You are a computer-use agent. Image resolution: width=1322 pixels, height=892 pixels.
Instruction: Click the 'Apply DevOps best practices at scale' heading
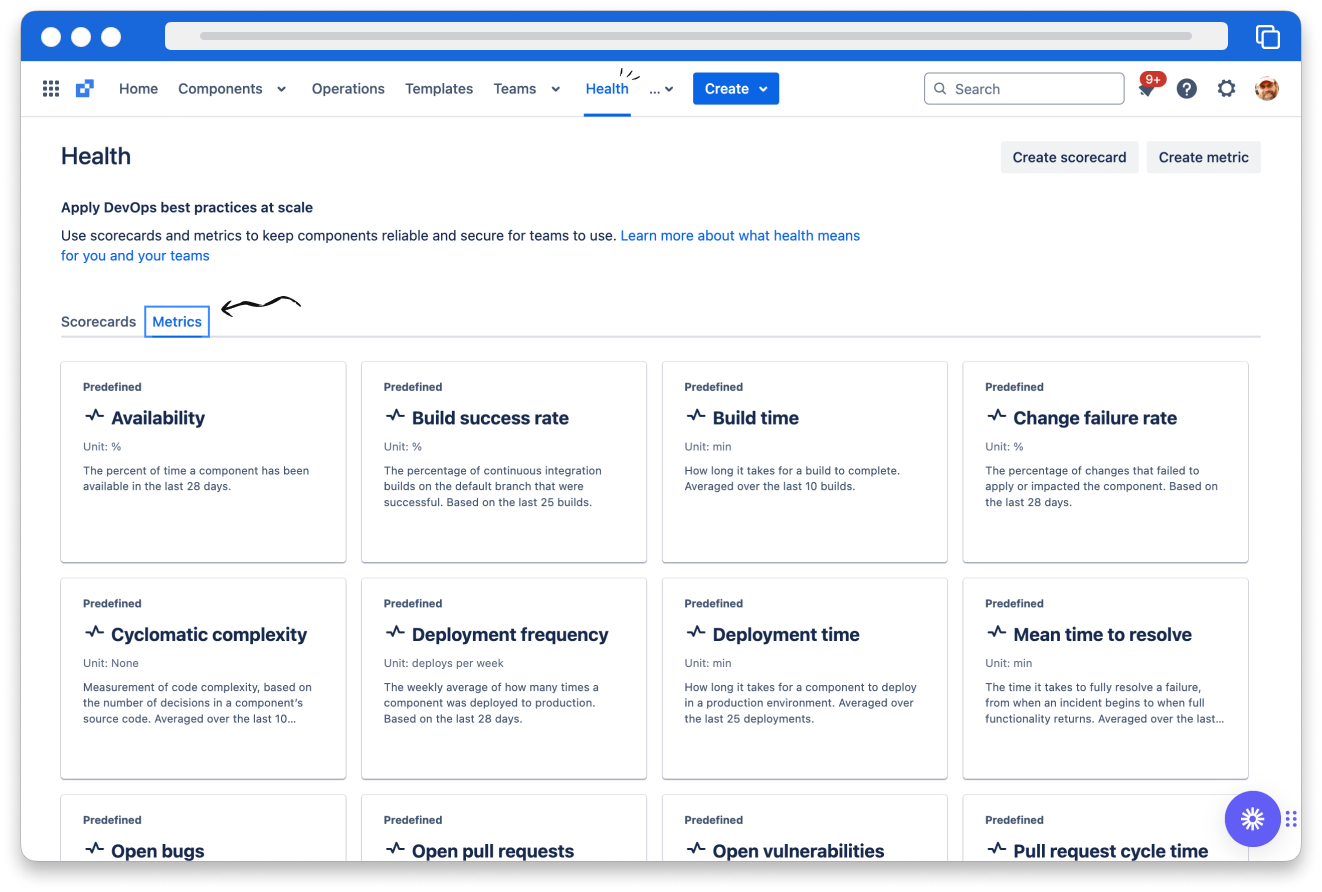tap(187, 208)
